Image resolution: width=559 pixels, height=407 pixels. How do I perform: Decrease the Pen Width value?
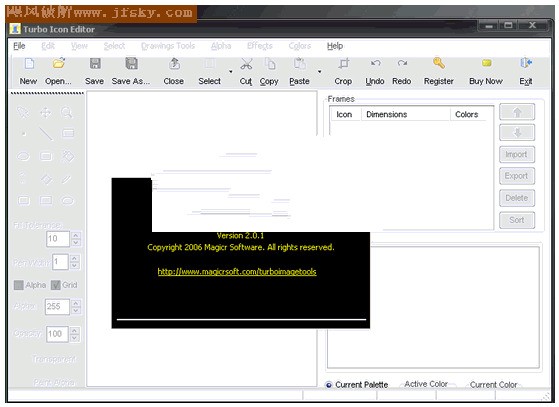[x=74, y=266]
